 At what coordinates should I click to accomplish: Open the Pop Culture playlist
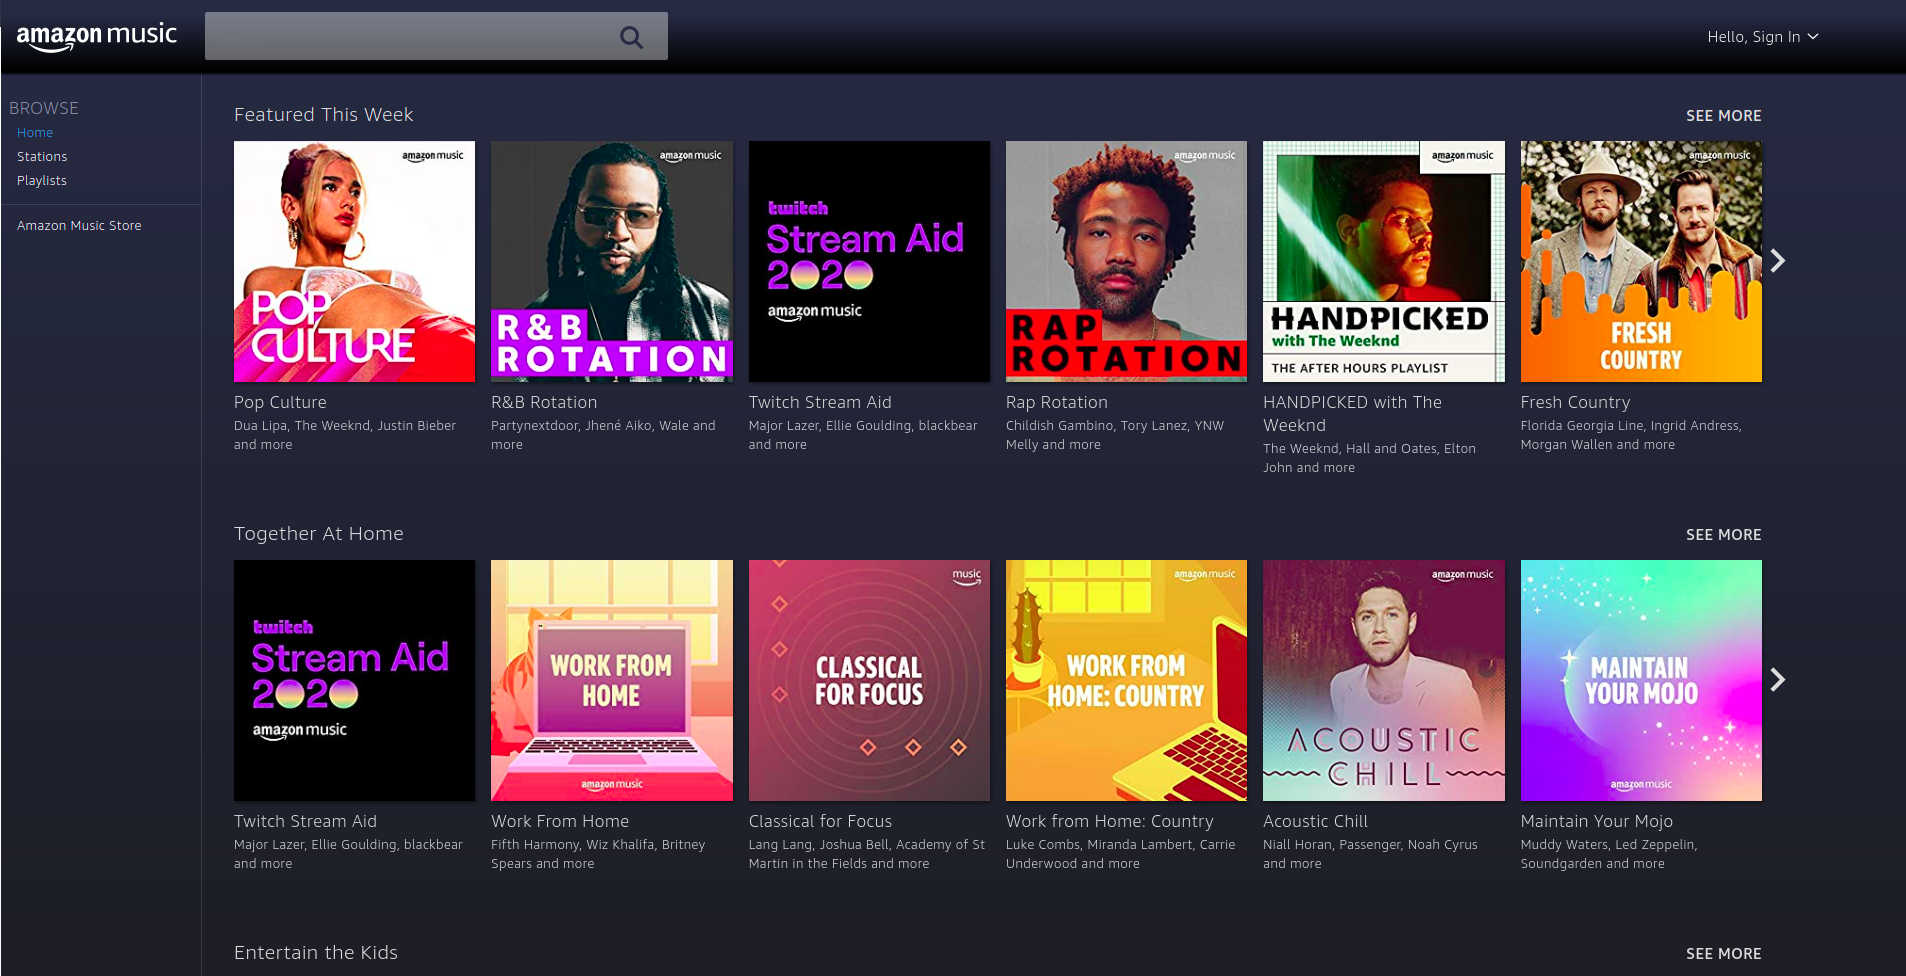click(x=354, y=261)
